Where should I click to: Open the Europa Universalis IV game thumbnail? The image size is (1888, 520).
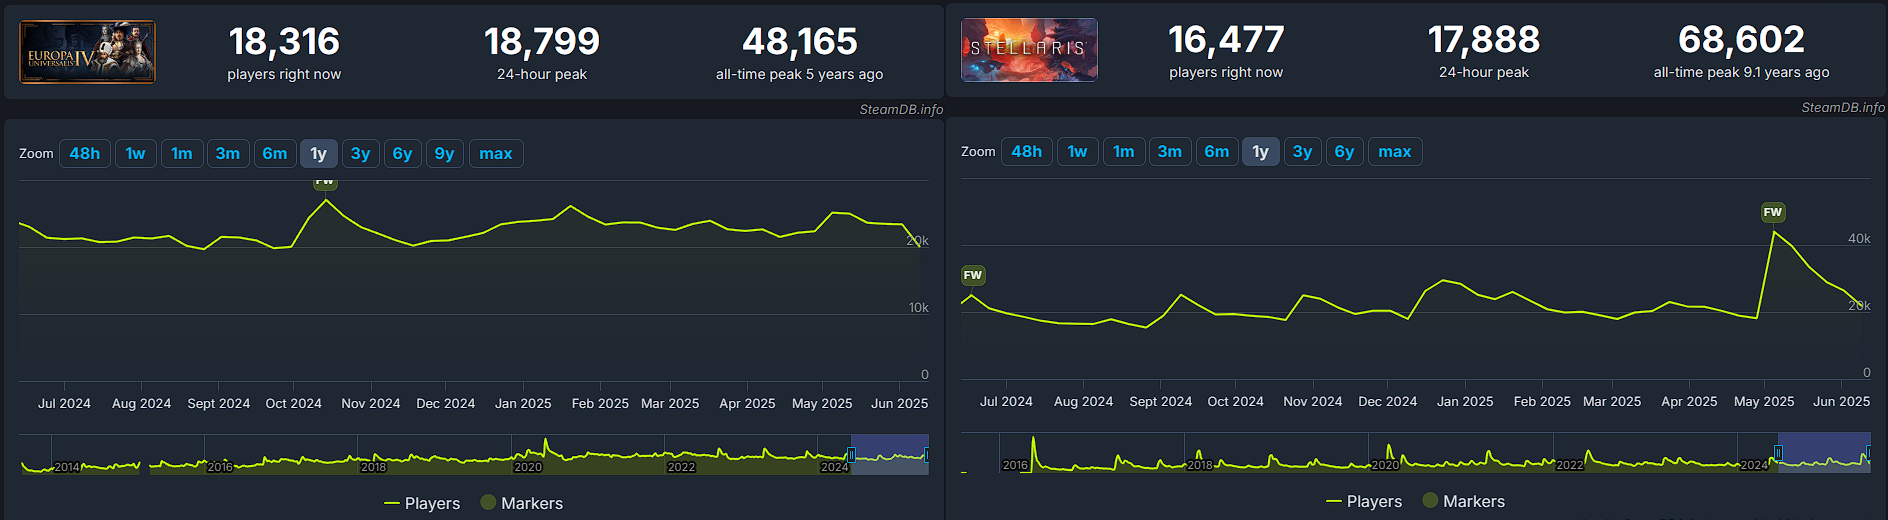pos(88,52)
